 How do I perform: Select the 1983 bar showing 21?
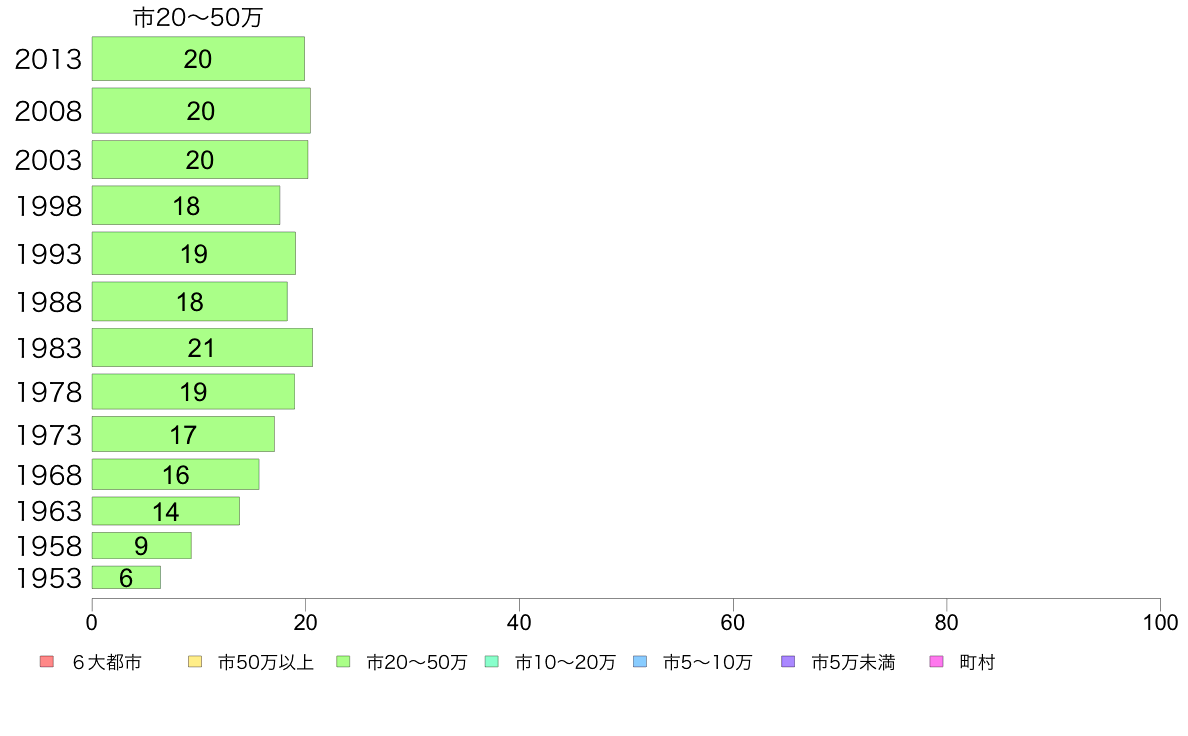coord(202,348)
